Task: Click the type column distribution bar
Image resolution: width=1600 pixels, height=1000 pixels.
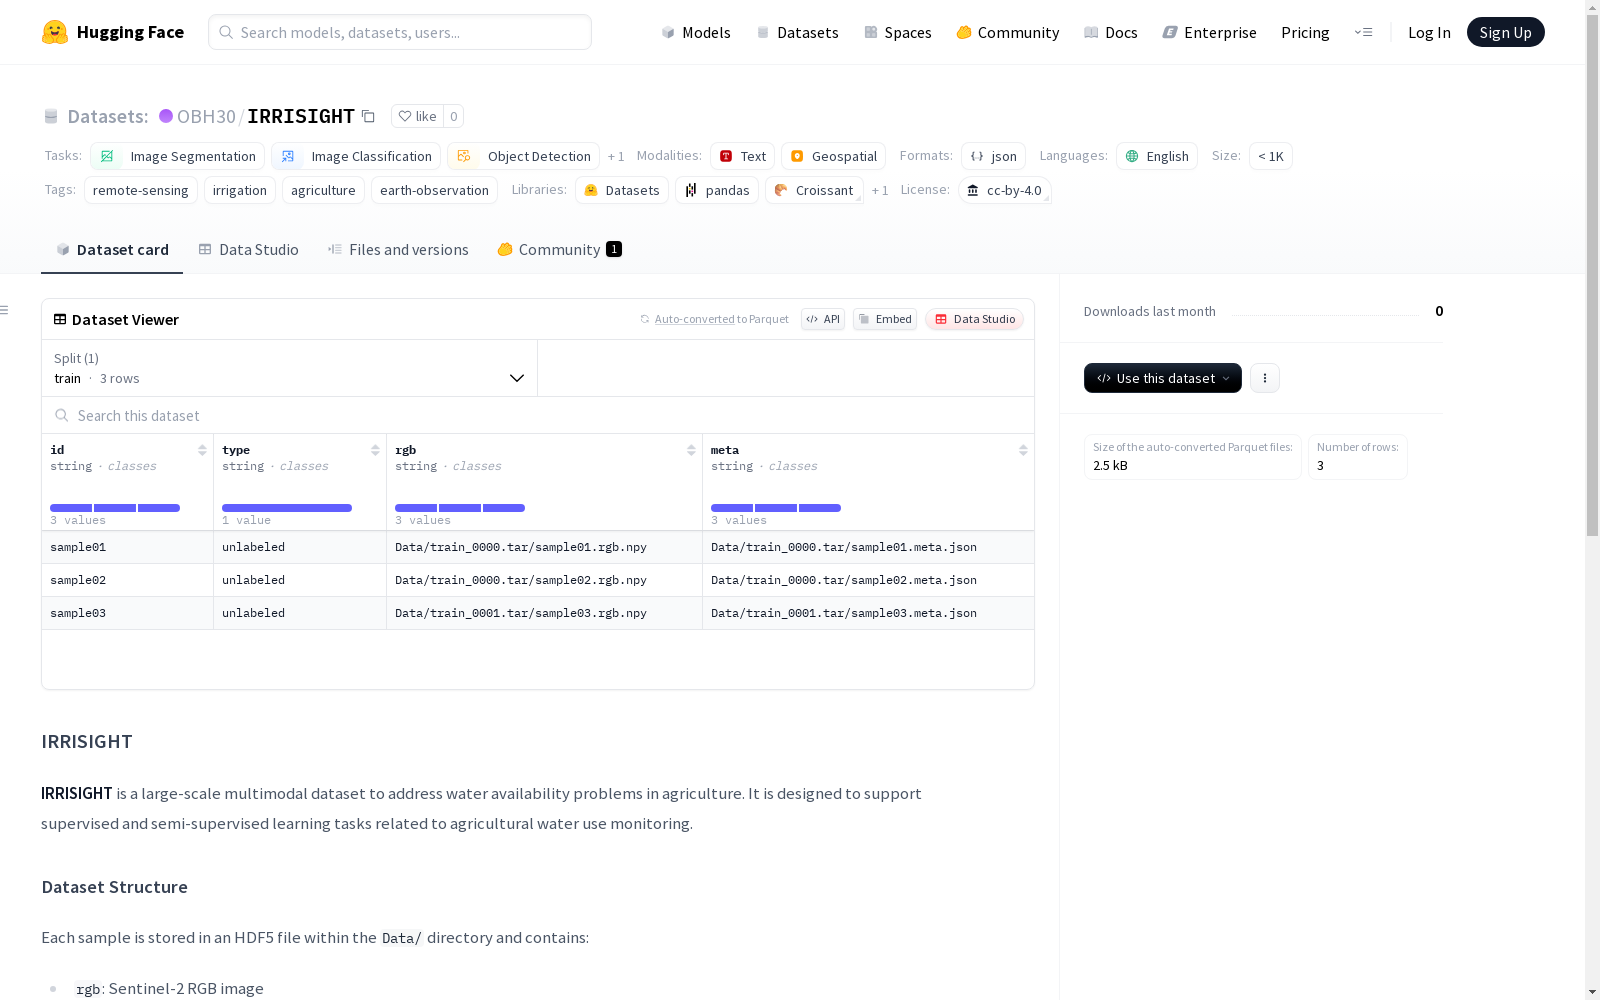Action: (287, 508)
